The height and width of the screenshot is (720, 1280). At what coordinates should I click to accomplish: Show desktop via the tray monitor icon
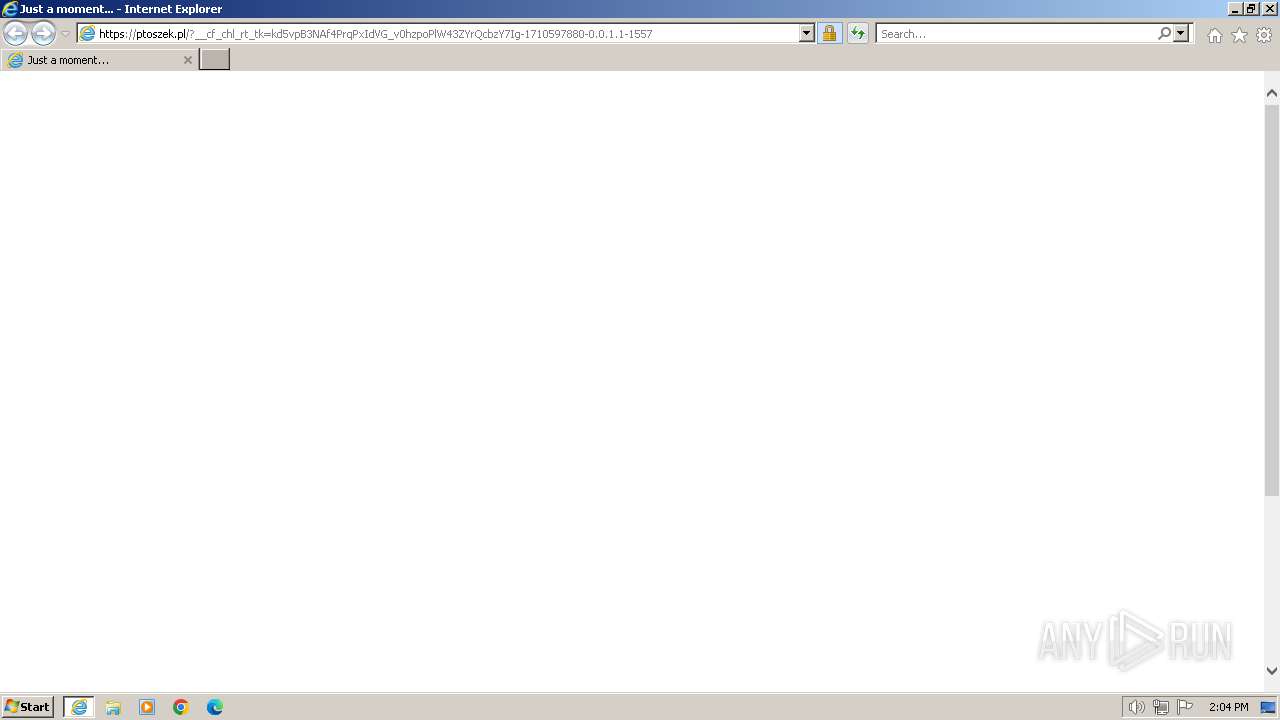click(x=1268, y=707)
